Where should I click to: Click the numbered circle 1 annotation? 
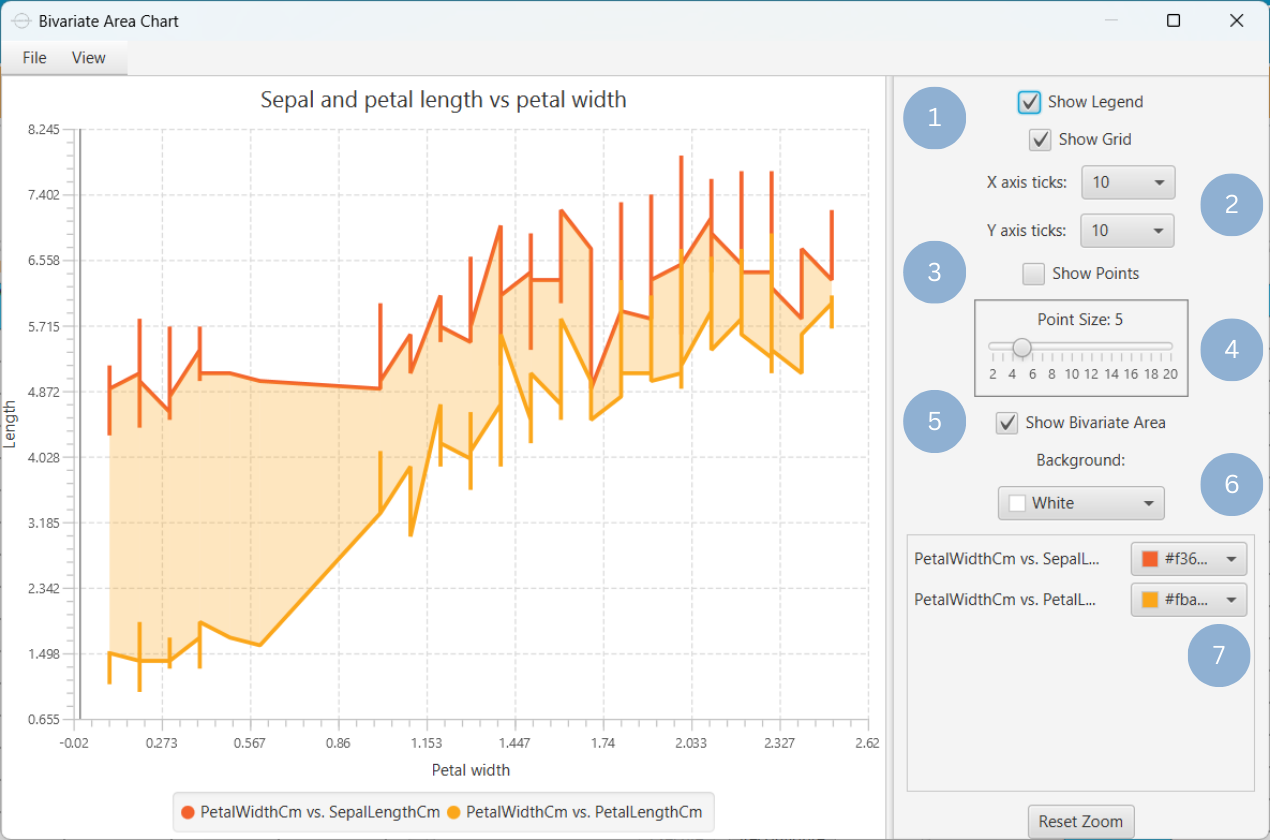tap(934, 118)
